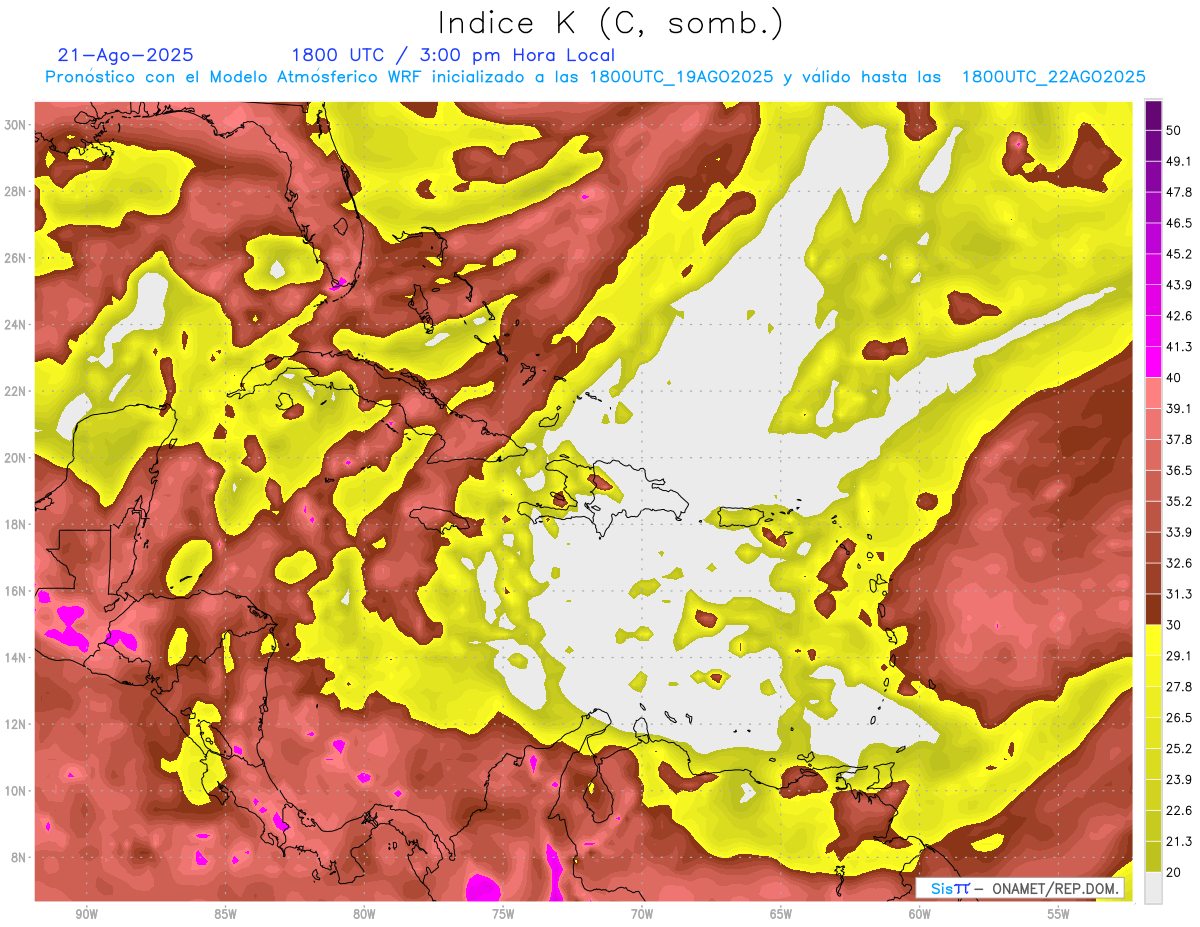Click the '35.2' color scale label

[x=1179, y=501]
